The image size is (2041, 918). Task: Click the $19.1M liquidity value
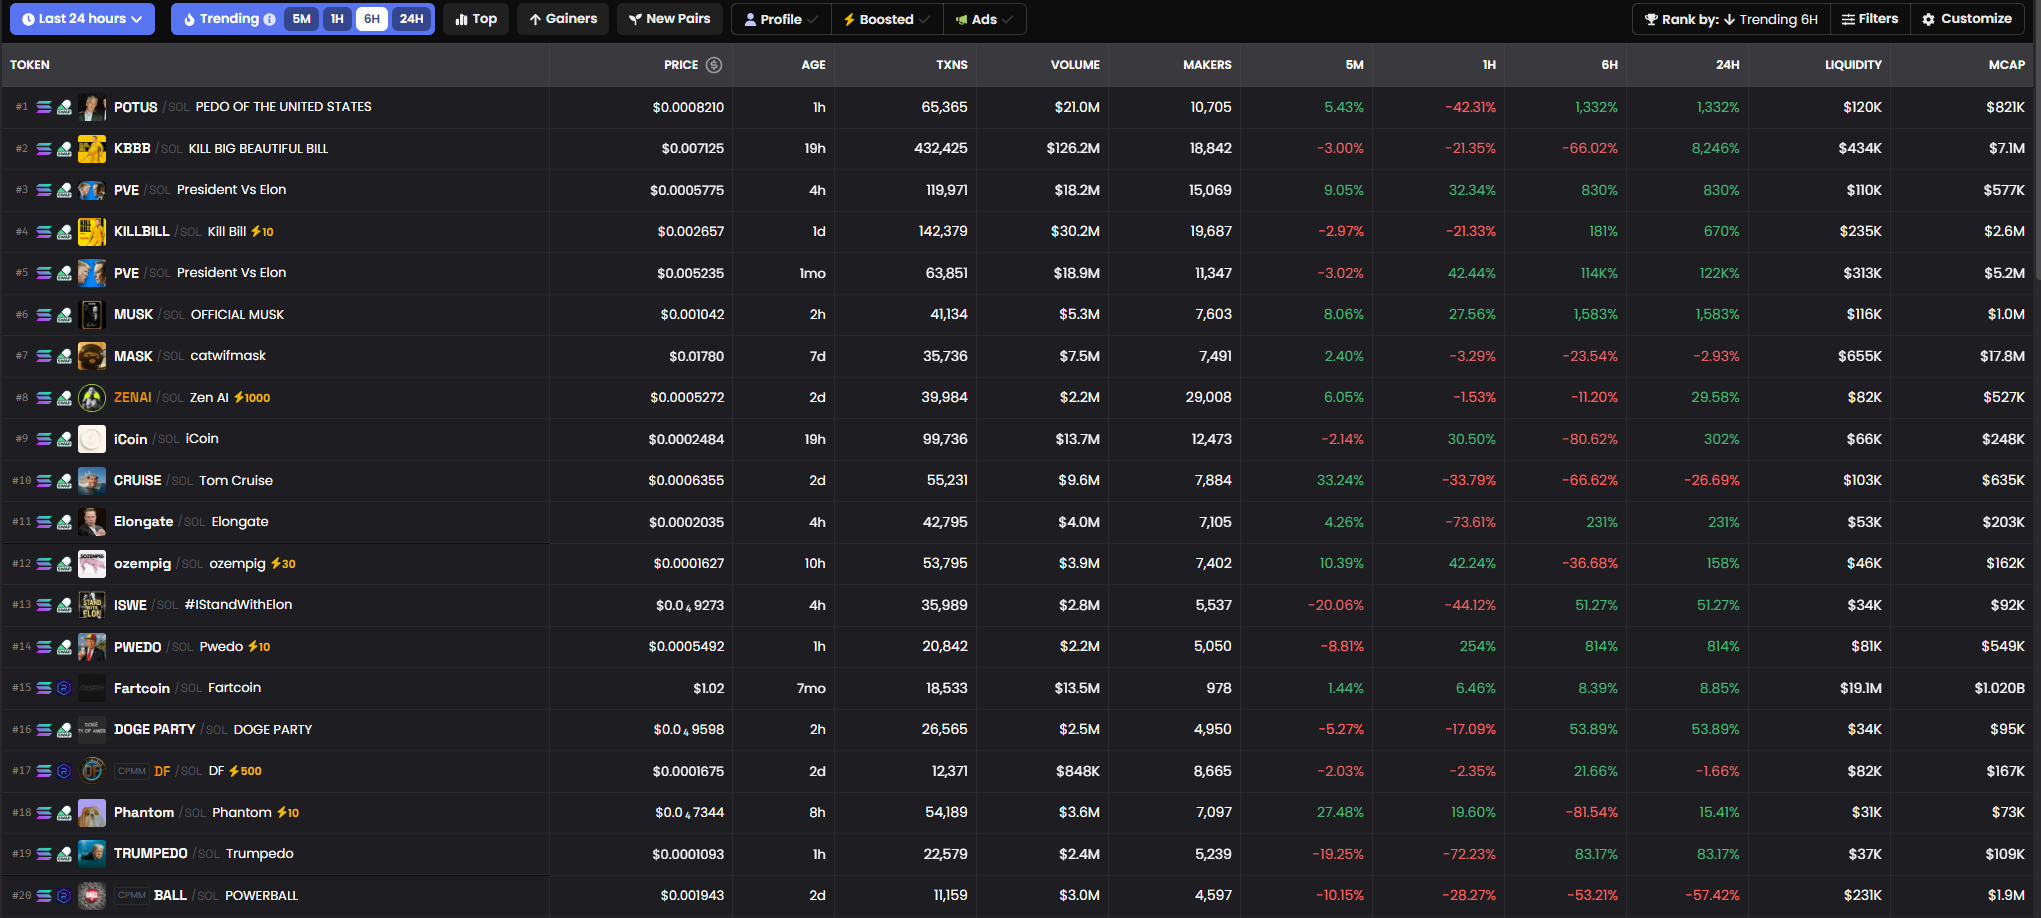pyautogui.click(x=1860, y=688)
